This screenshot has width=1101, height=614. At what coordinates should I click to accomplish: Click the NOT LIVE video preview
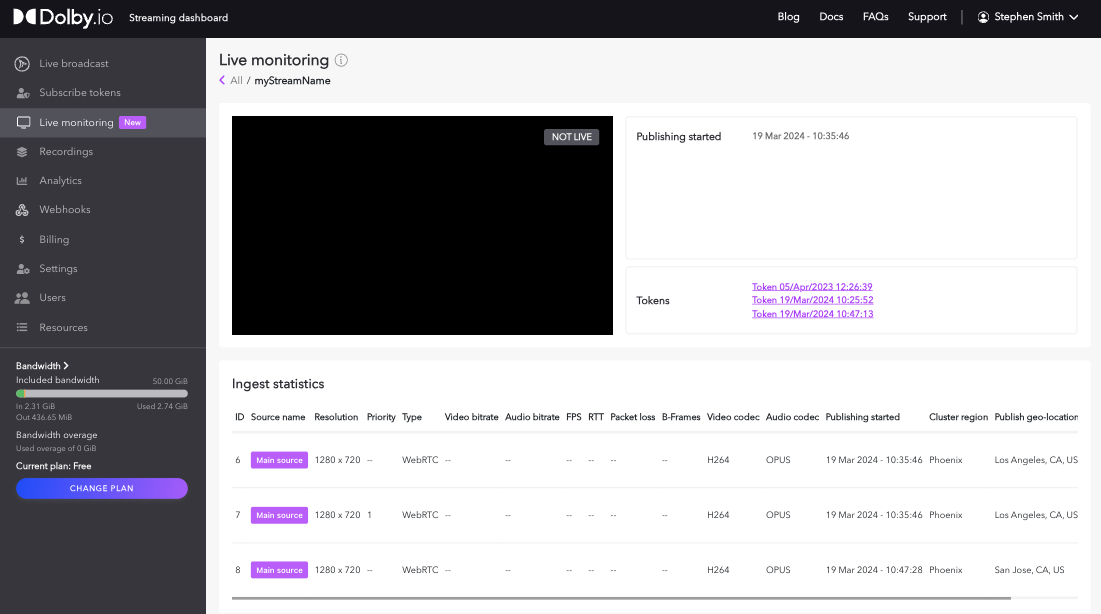[x=422, y=226]
